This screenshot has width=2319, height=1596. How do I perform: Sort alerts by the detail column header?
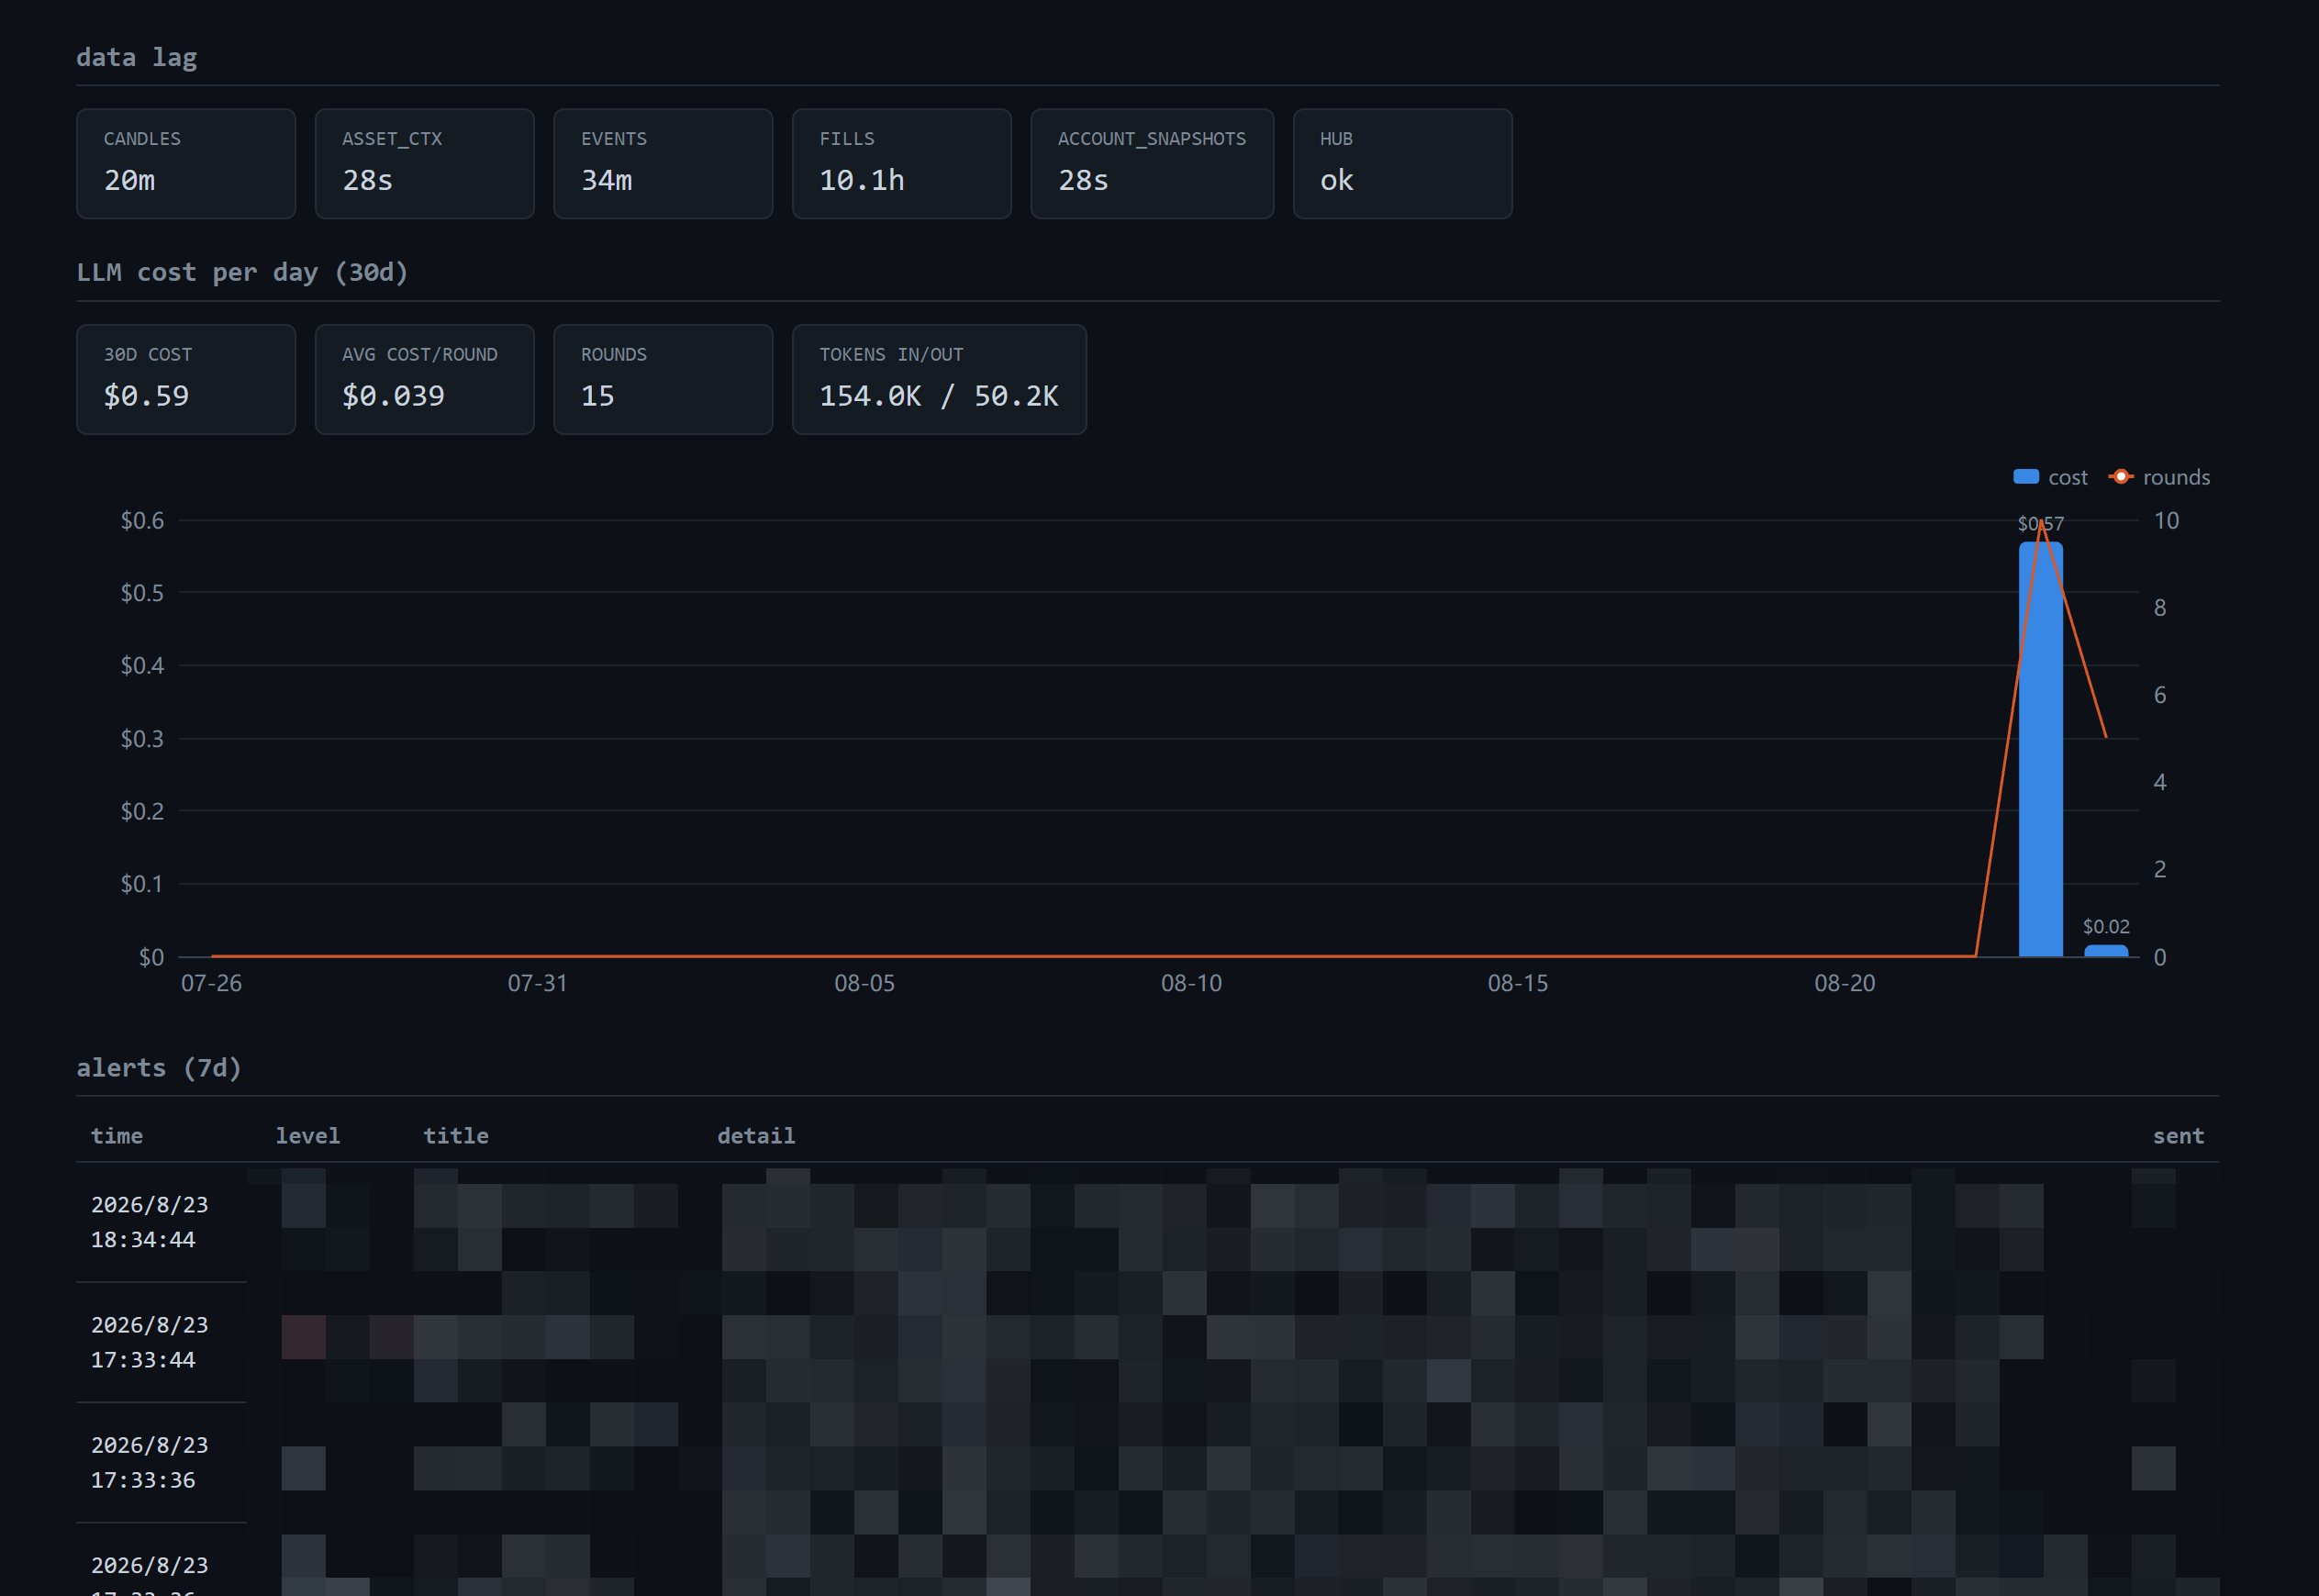pos(756,1136)
